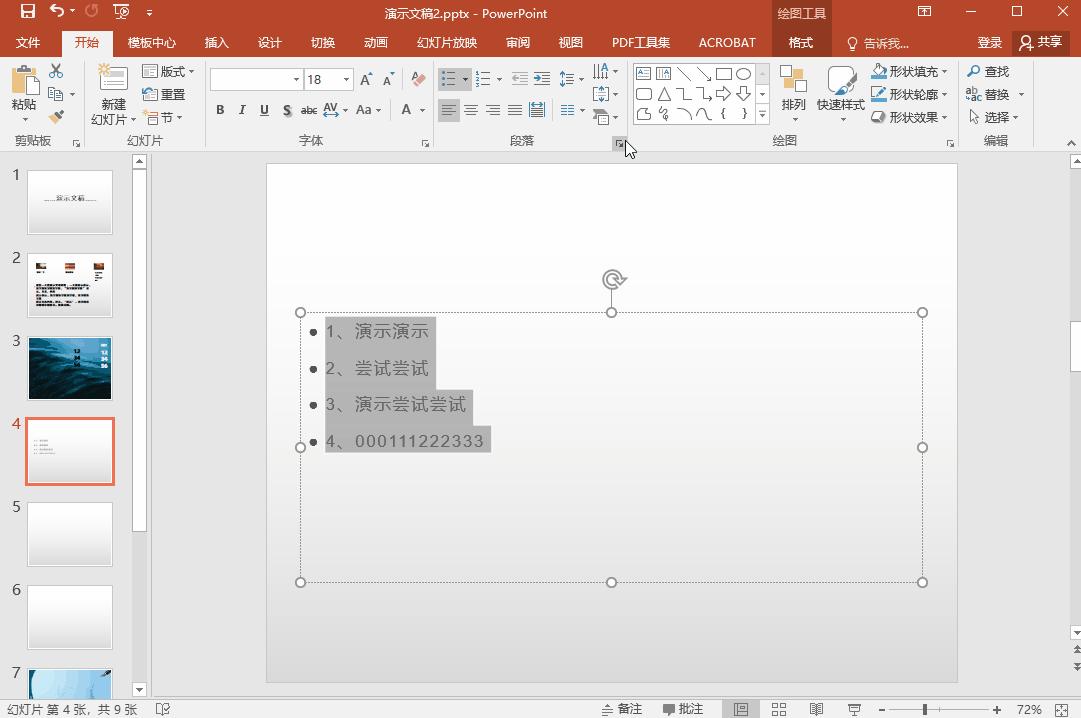This screenshot has width=1081, height=718.
Task: Click the Cut scissors icon
Action: [x=56, y=72]
